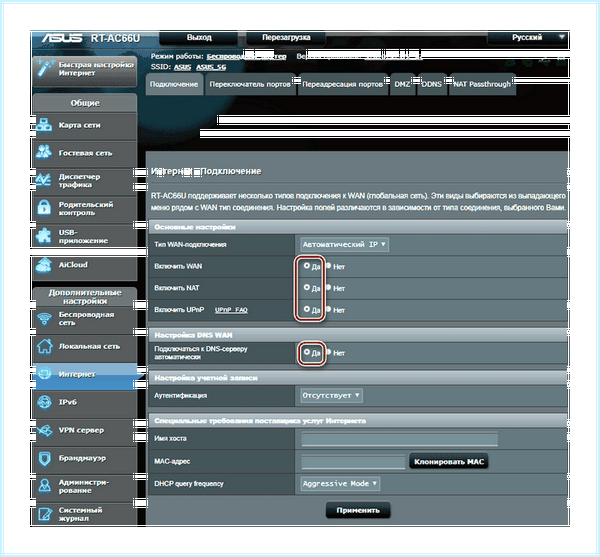Click the network map icon (Карта сети)
600x557 pixels.
tap(44, 125)
